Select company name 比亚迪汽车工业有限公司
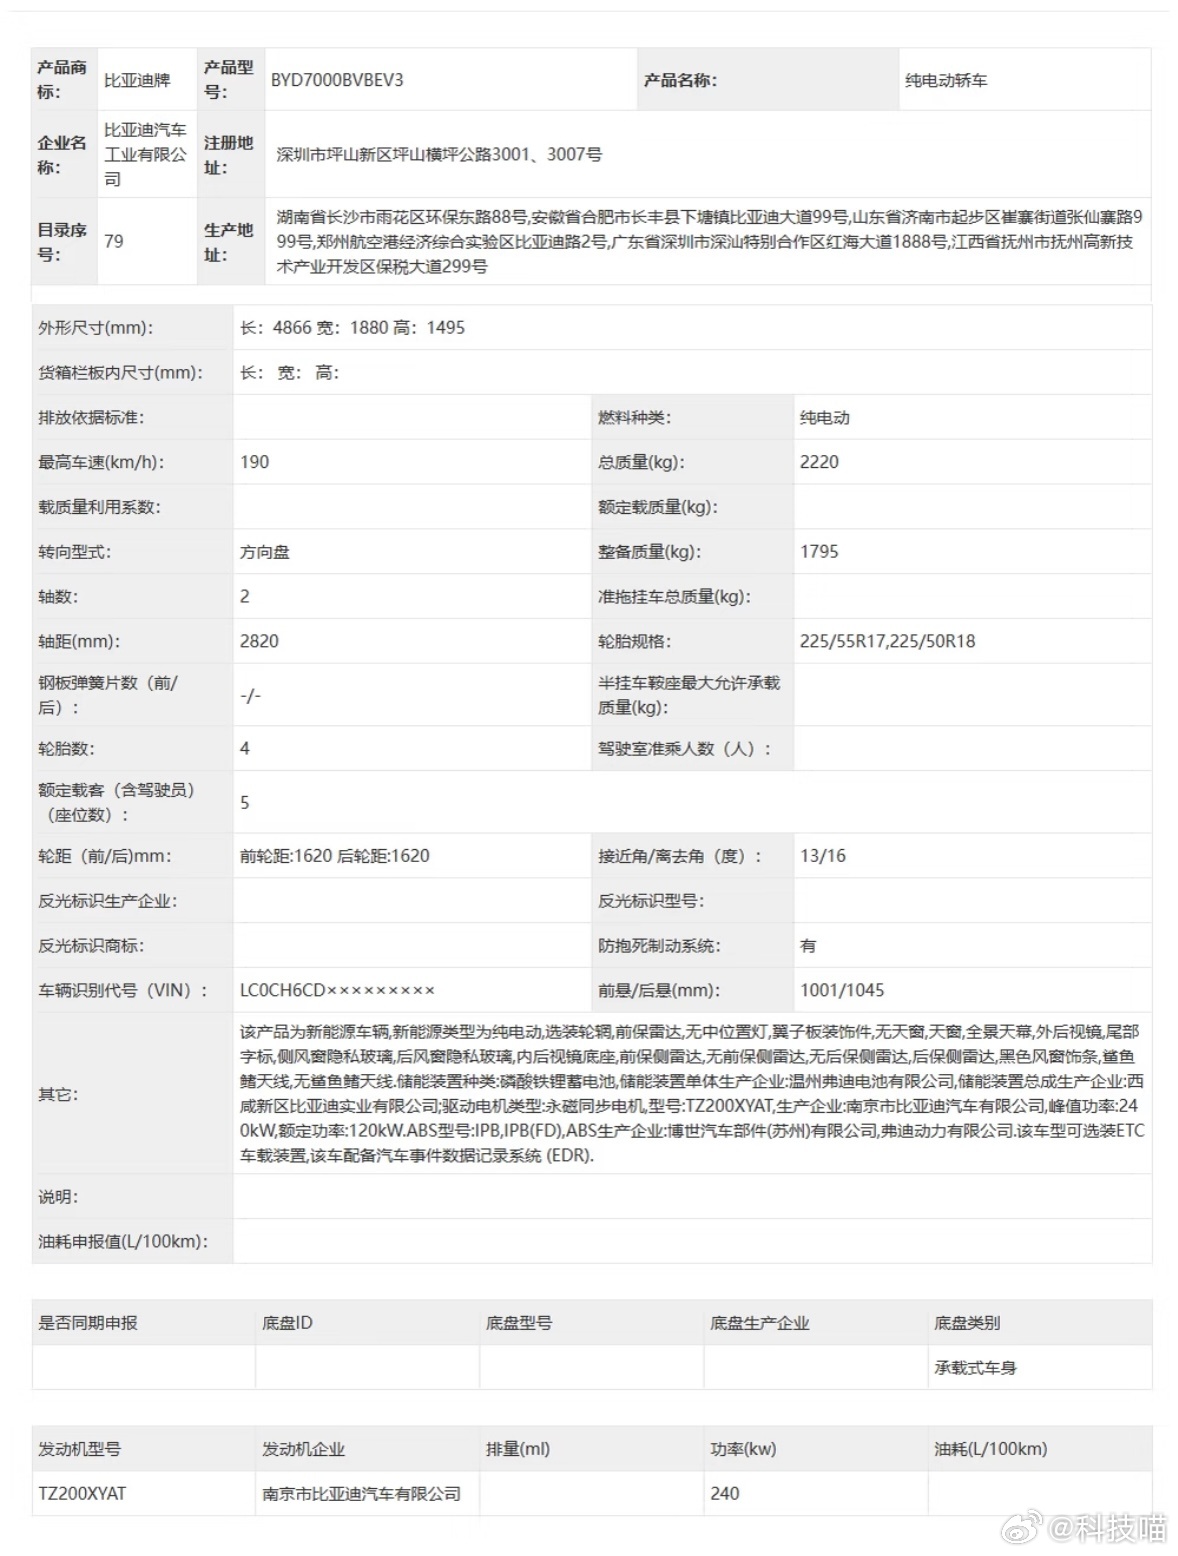The height and width of the screenshot is (1556, 1178). tap(145, 154)
